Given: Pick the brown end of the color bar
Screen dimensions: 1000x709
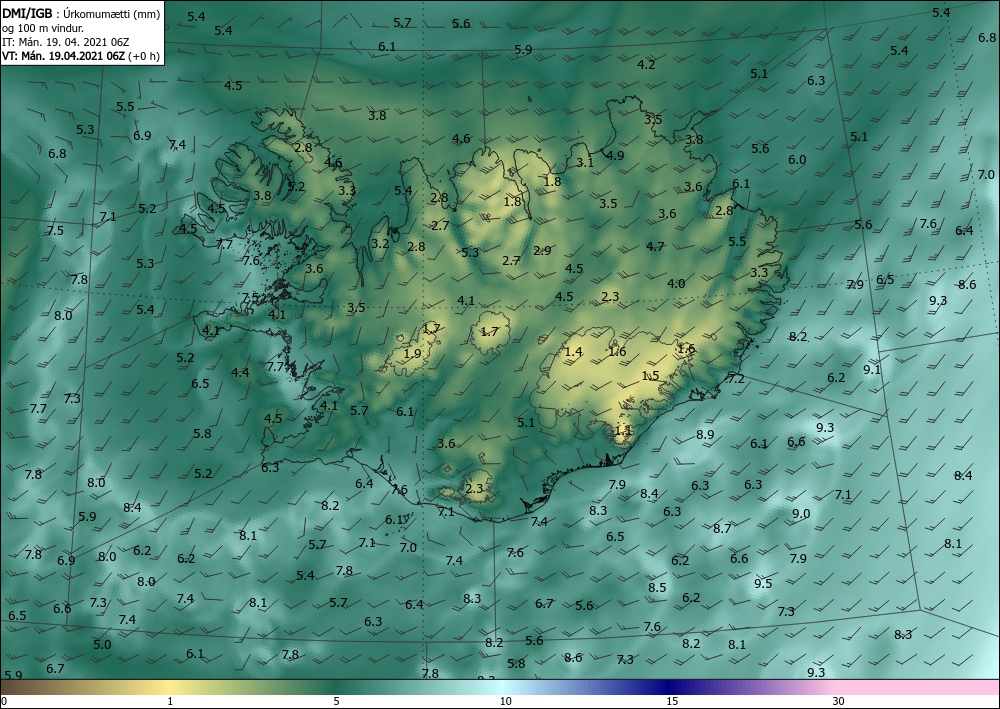Looking at the screenshot, I should (19, 687).
